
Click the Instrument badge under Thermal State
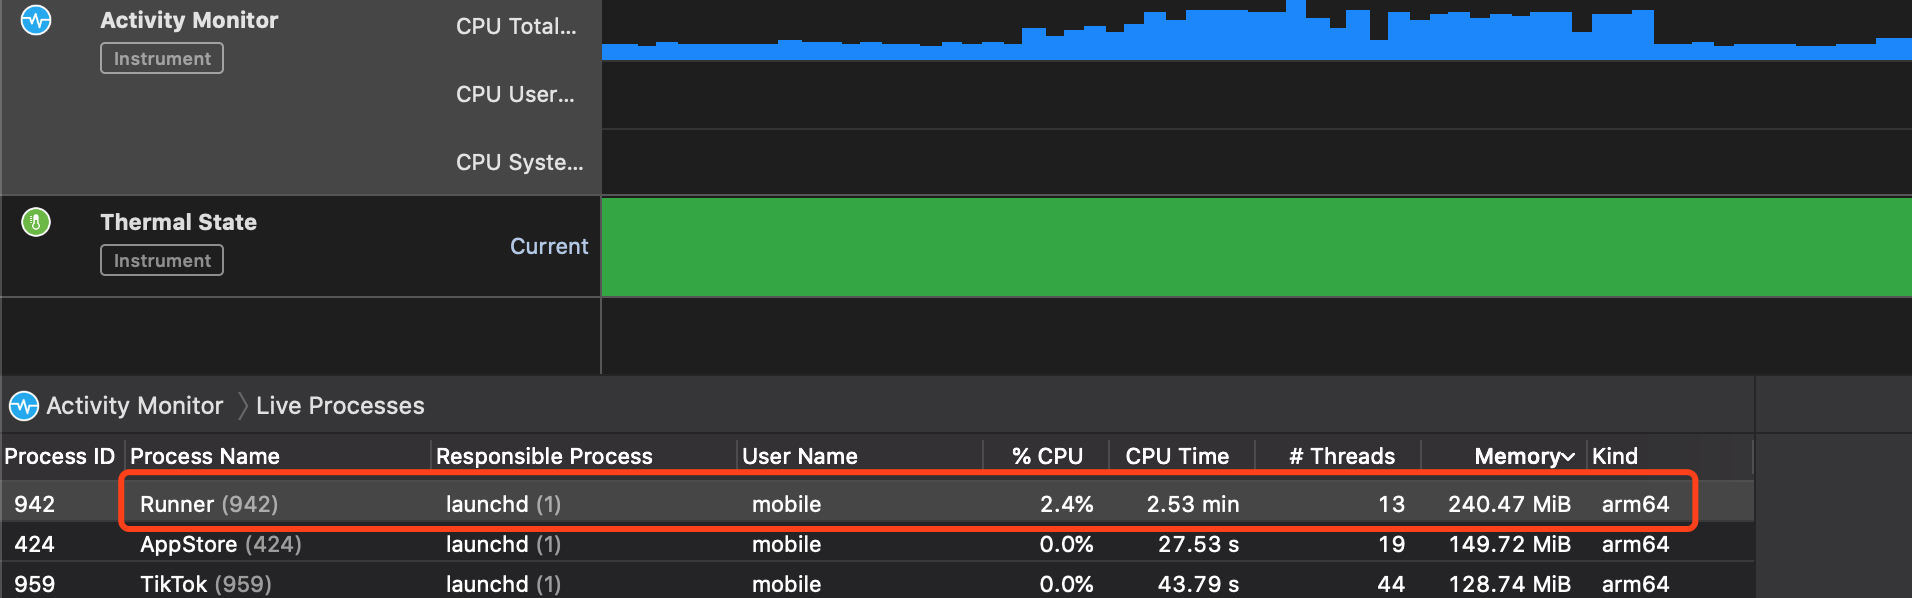(x=161, y=260)
